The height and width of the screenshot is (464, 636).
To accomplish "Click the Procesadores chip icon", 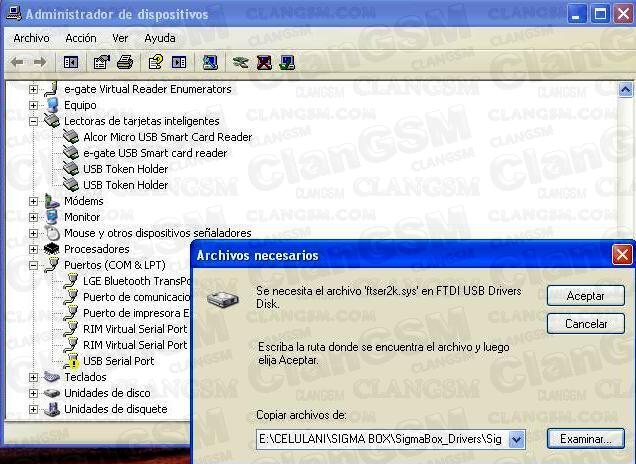I will [x=52, y=249].
